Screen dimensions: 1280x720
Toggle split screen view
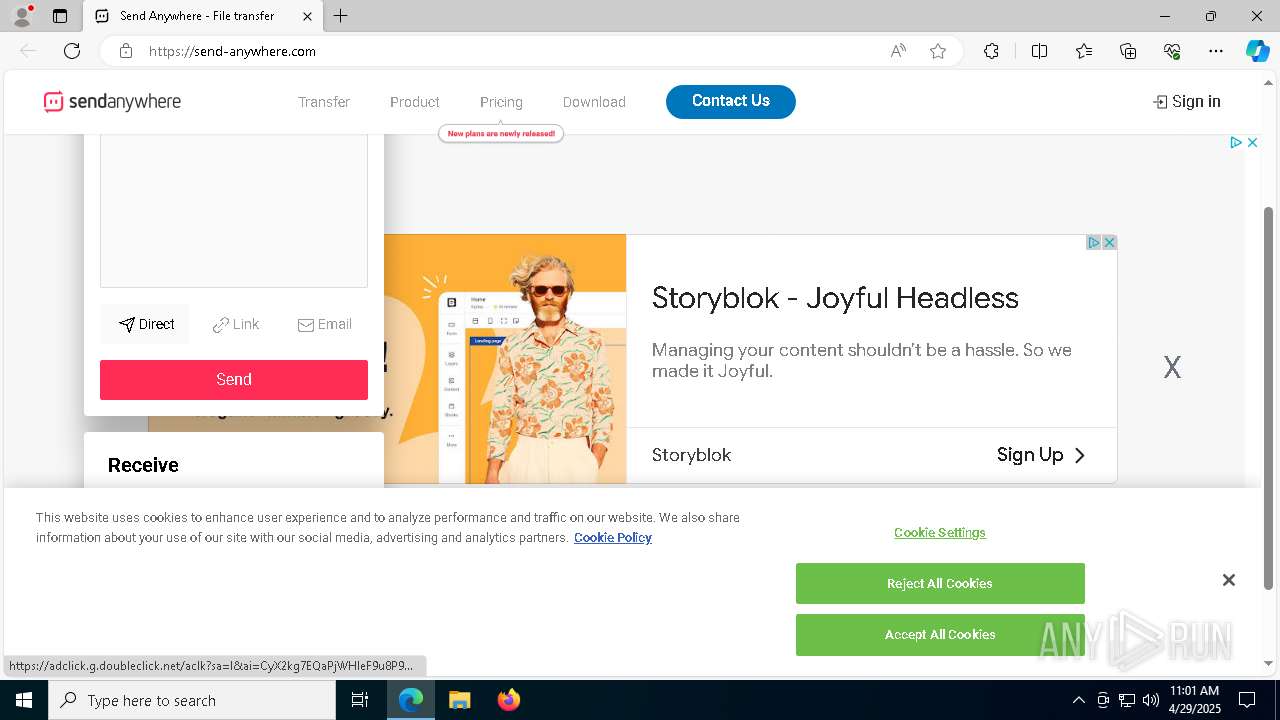(1039, 51)
